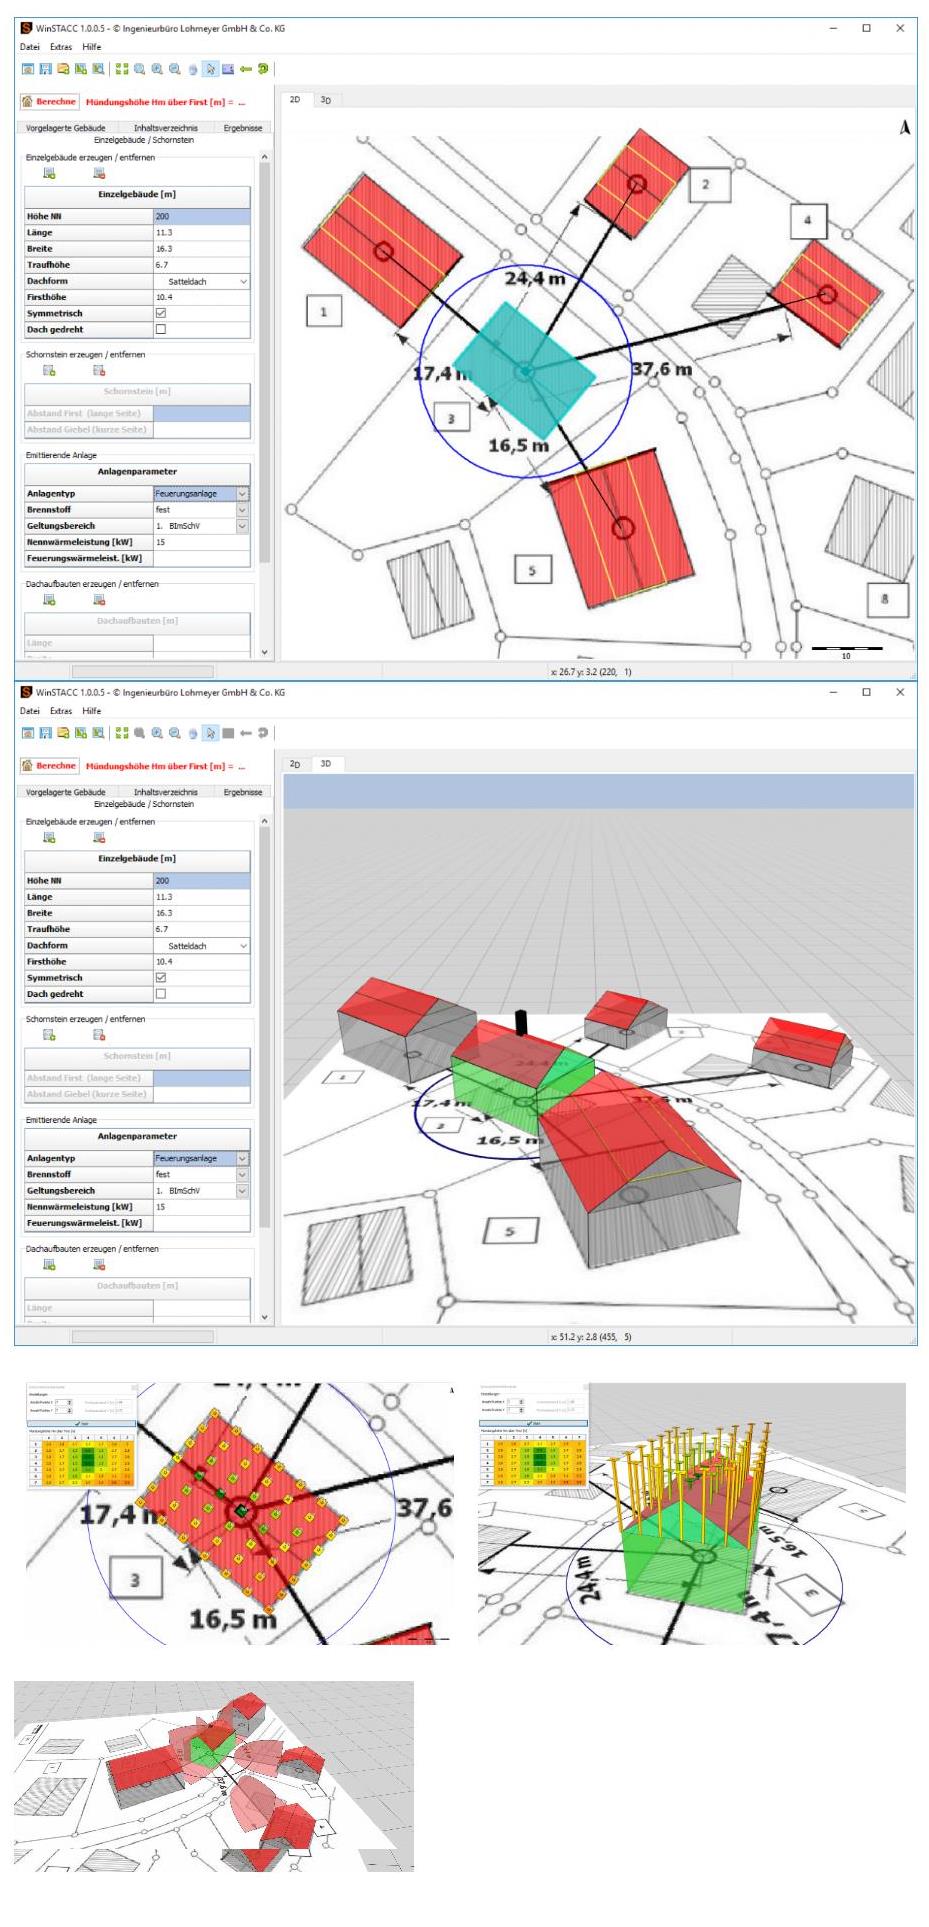Enable Dach gedreht in the 2D view window

point(161,329)
